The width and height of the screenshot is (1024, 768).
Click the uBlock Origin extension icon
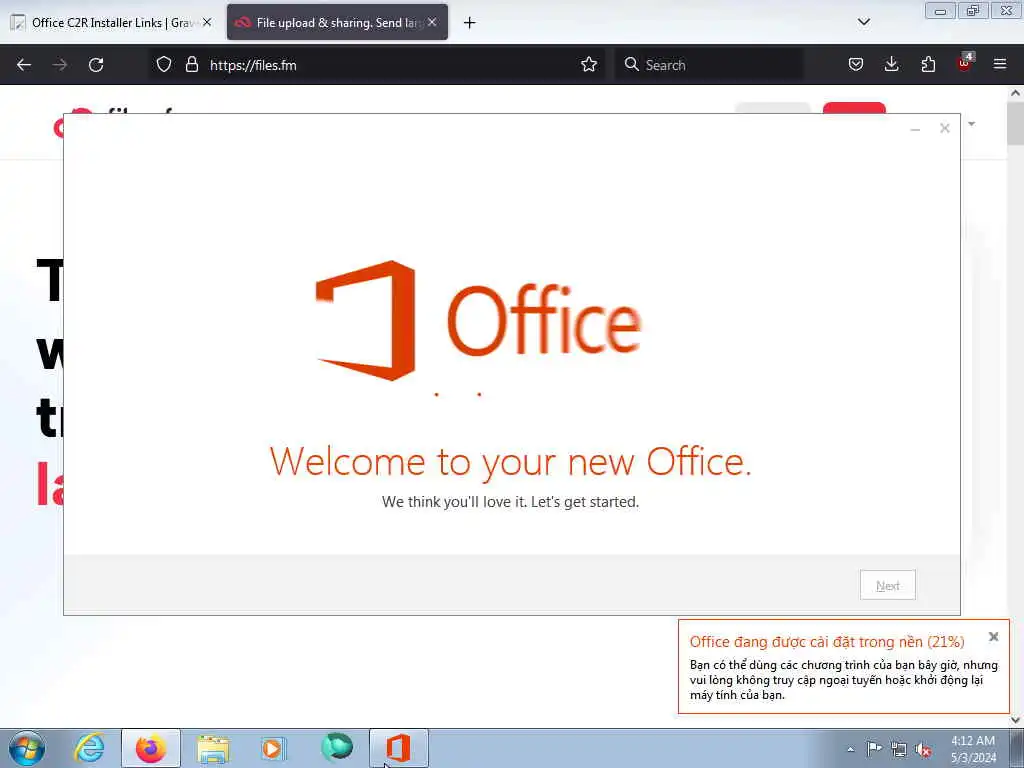[965, 63]
